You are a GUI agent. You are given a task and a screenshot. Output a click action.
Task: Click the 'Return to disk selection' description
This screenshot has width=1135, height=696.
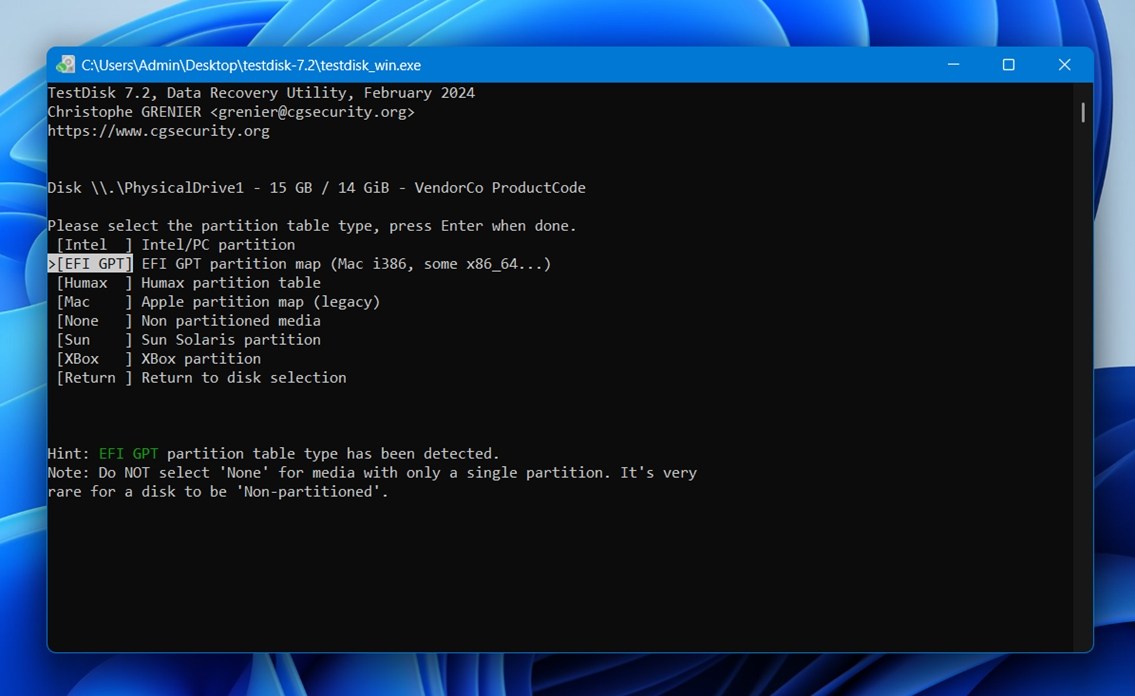click(244, 378)
